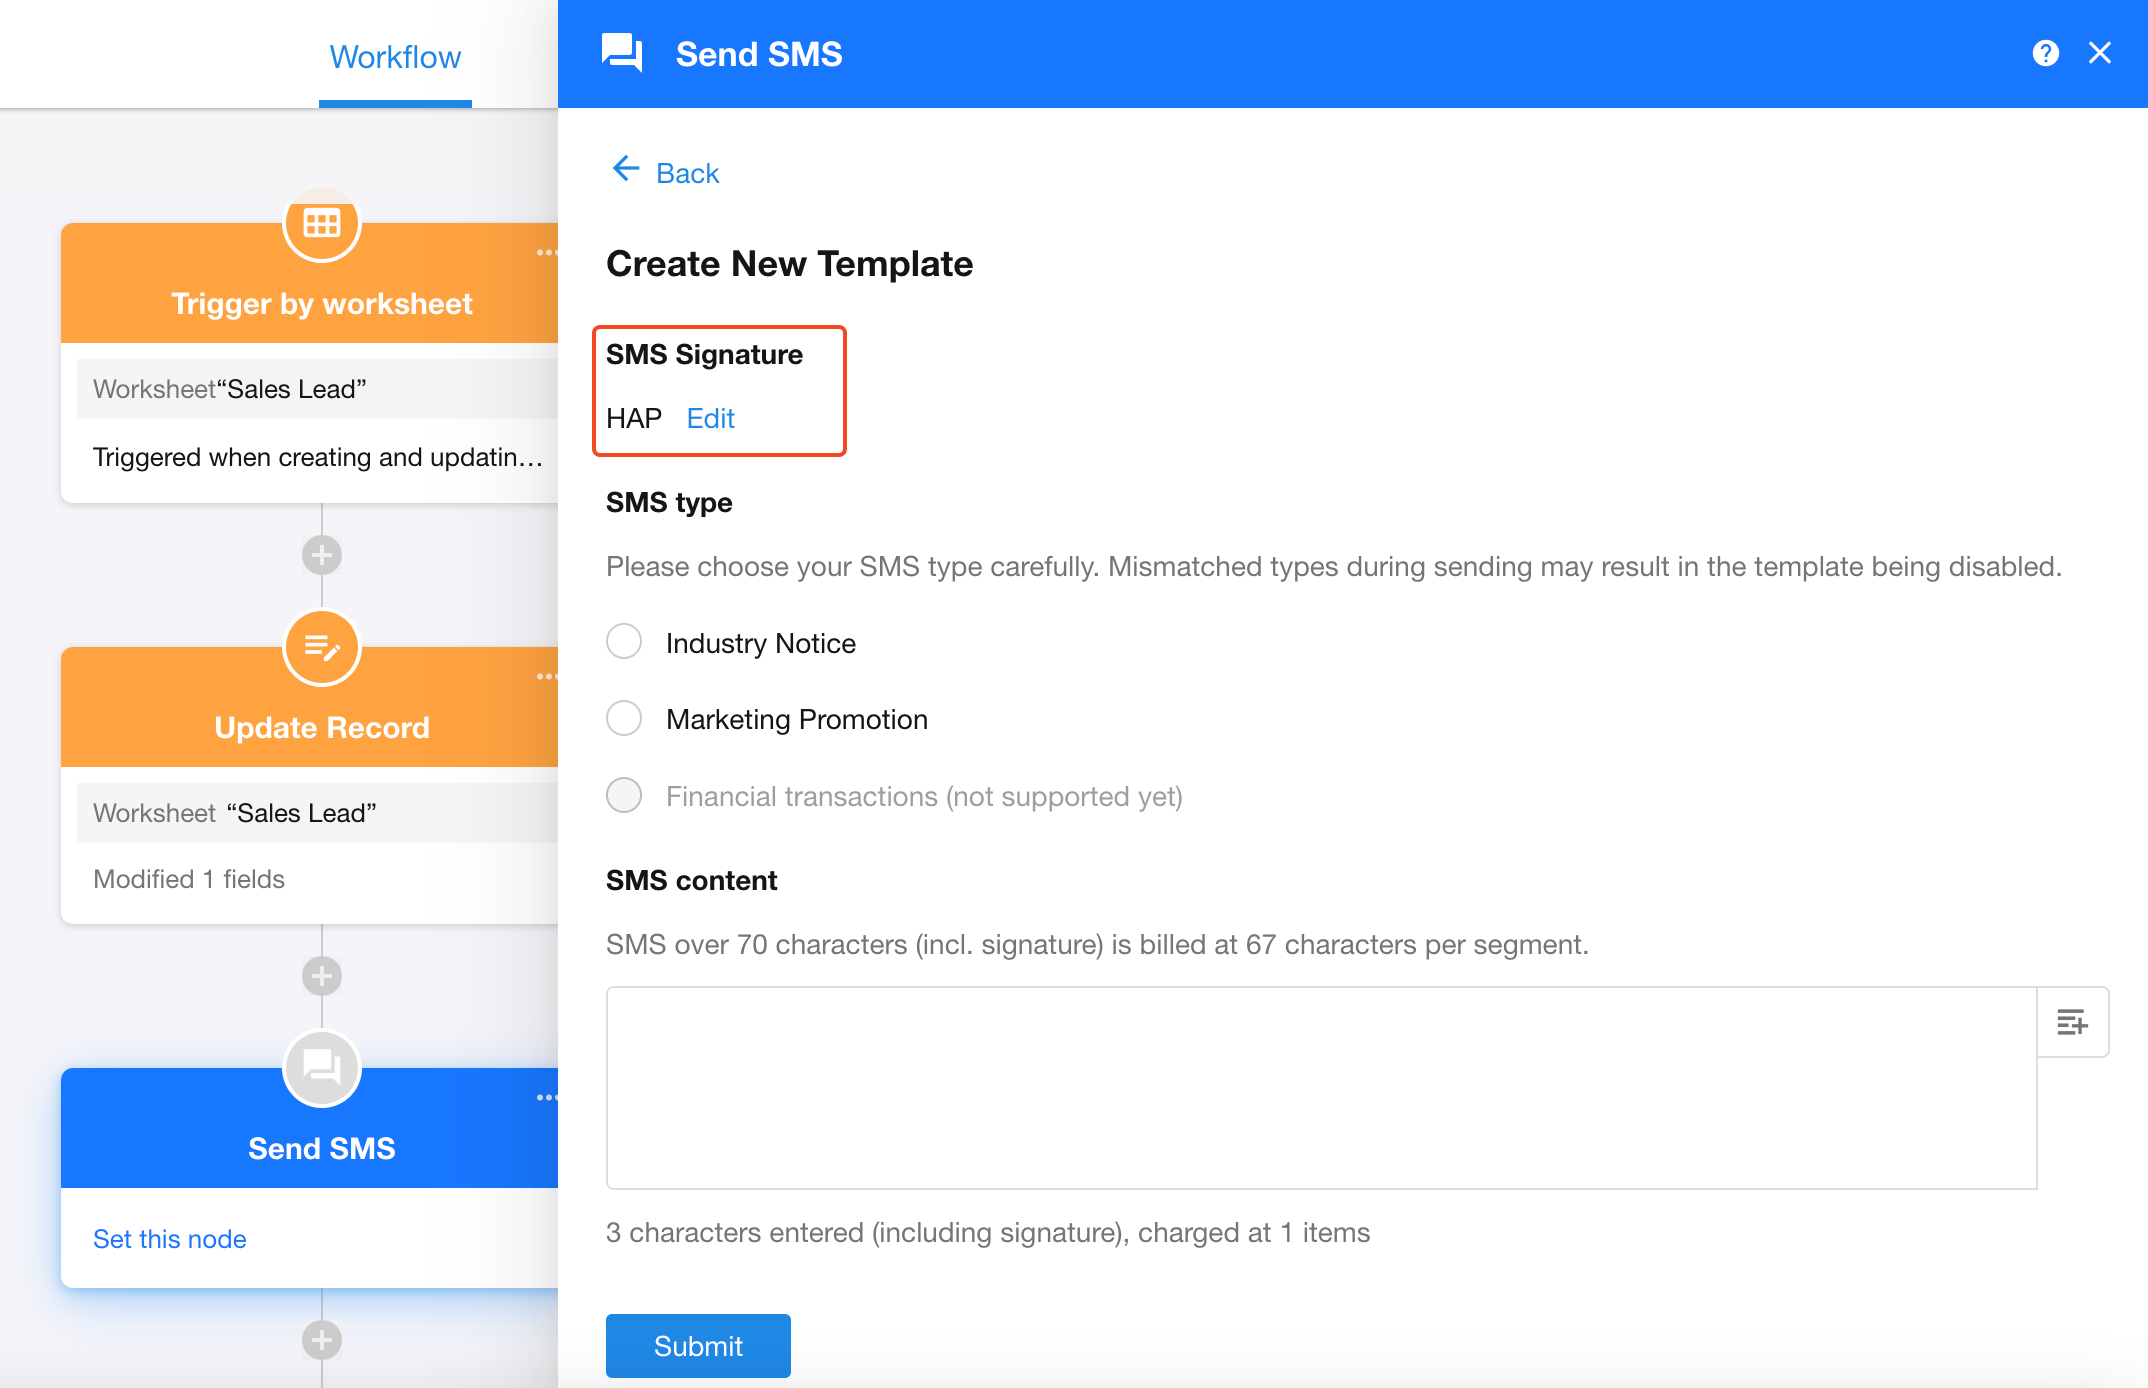Submit the new SMS template
Screen dimensions: 2148x1388
pyautogui.click(x=698, y=1346)
